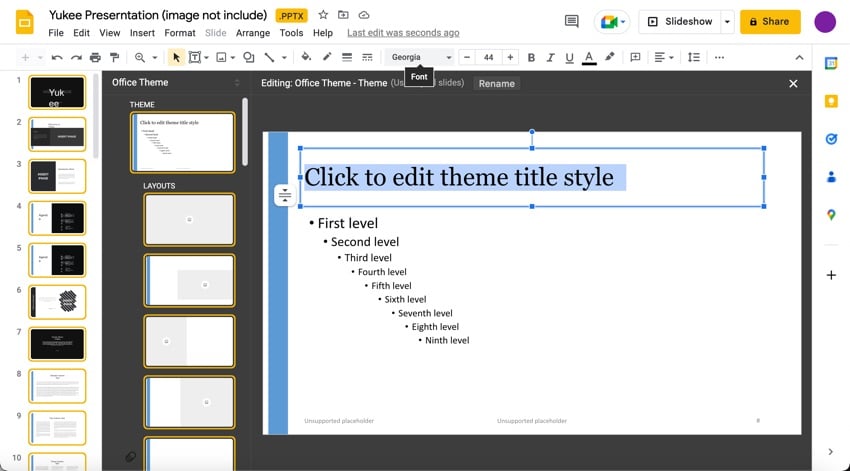Image resolution: width=850 pixels, height=471 pixels.
Task: Open the Fill color bucket
Action: [306, 58]
